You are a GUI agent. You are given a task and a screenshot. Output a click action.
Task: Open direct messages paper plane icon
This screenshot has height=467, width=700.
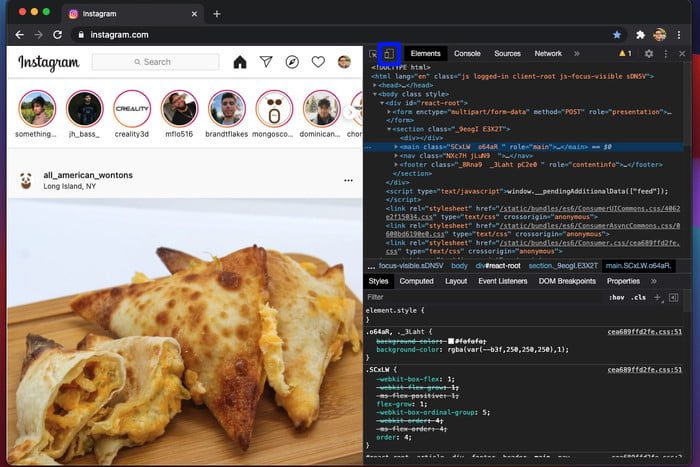point(266,62)
